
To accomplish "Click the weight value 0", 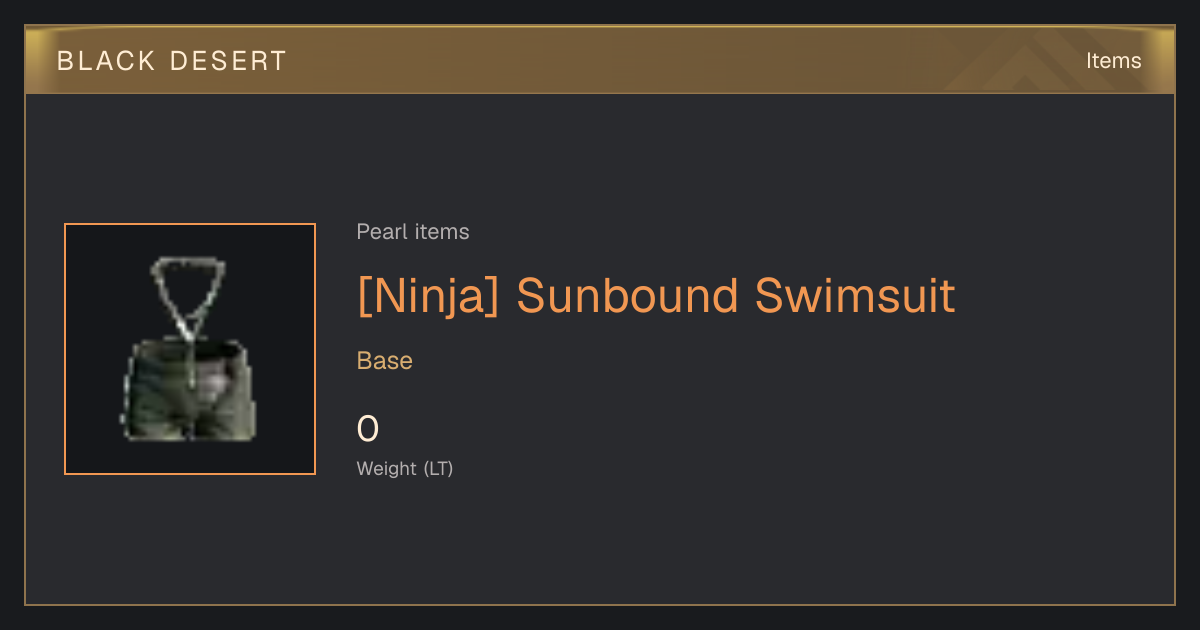I will point(368,429).
